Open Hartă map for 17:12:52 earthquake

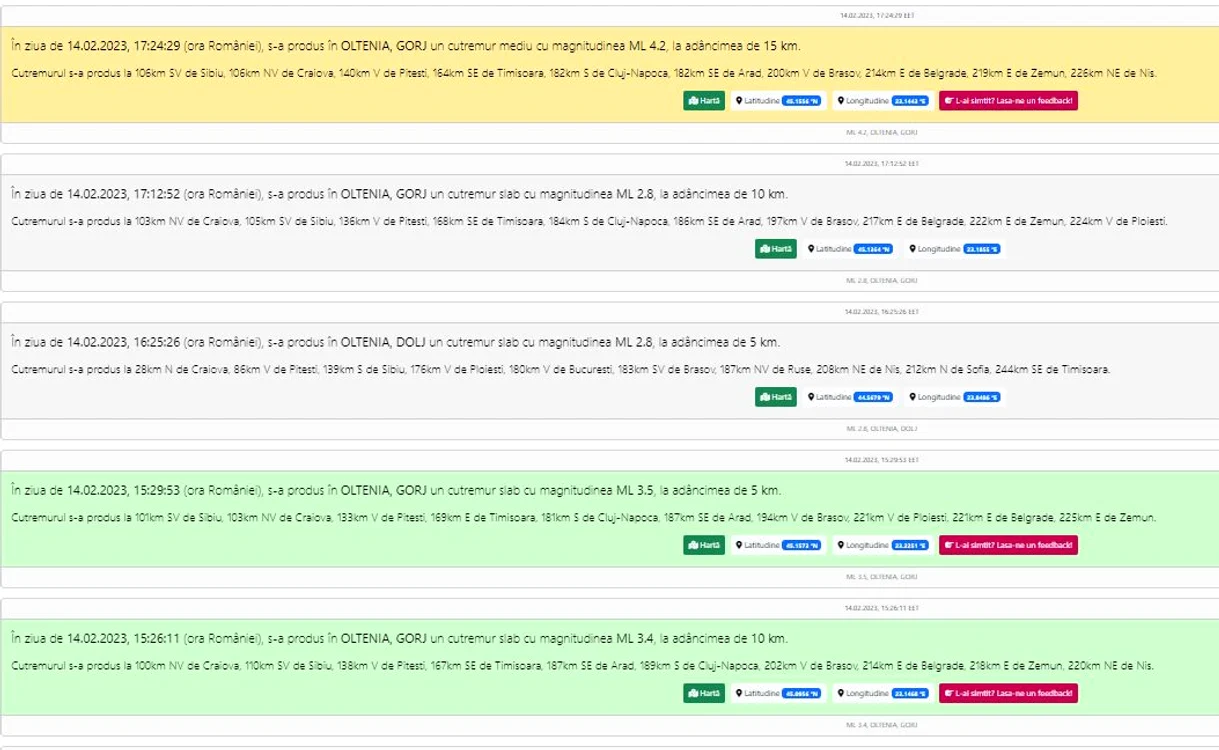pyautogui.click(x=776, y=249)
